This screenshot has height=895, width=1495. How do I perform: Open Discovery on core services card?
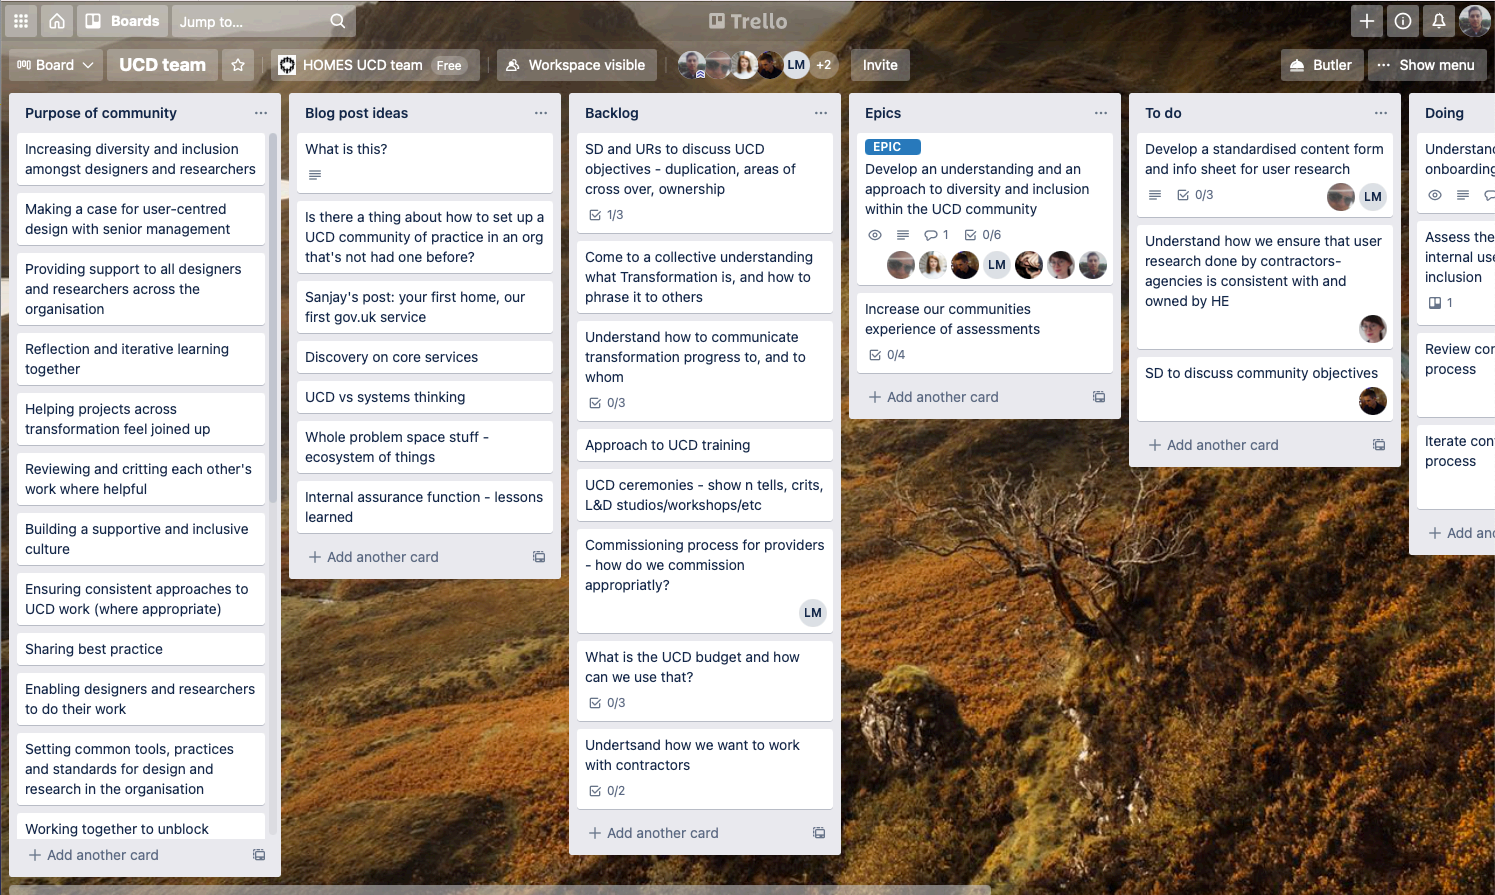[425, 357]
